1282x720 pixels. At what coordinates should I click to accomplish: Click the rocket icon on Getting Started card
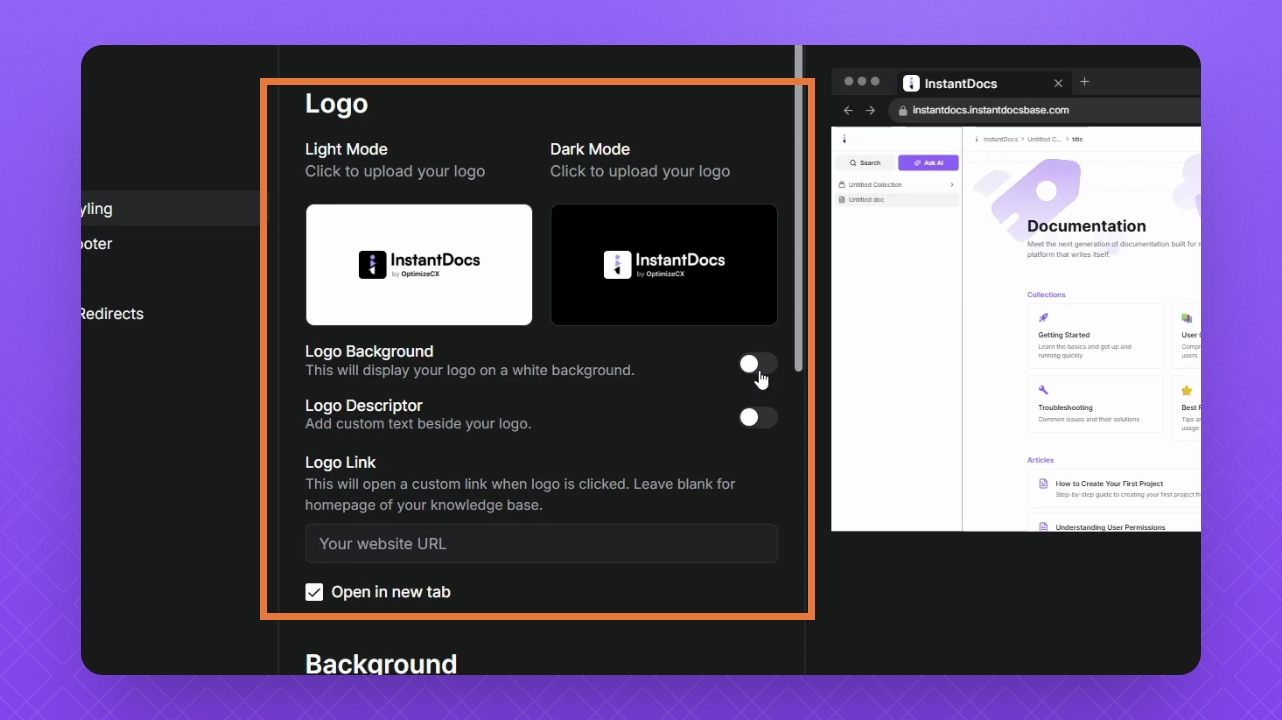pos(1043,318)
